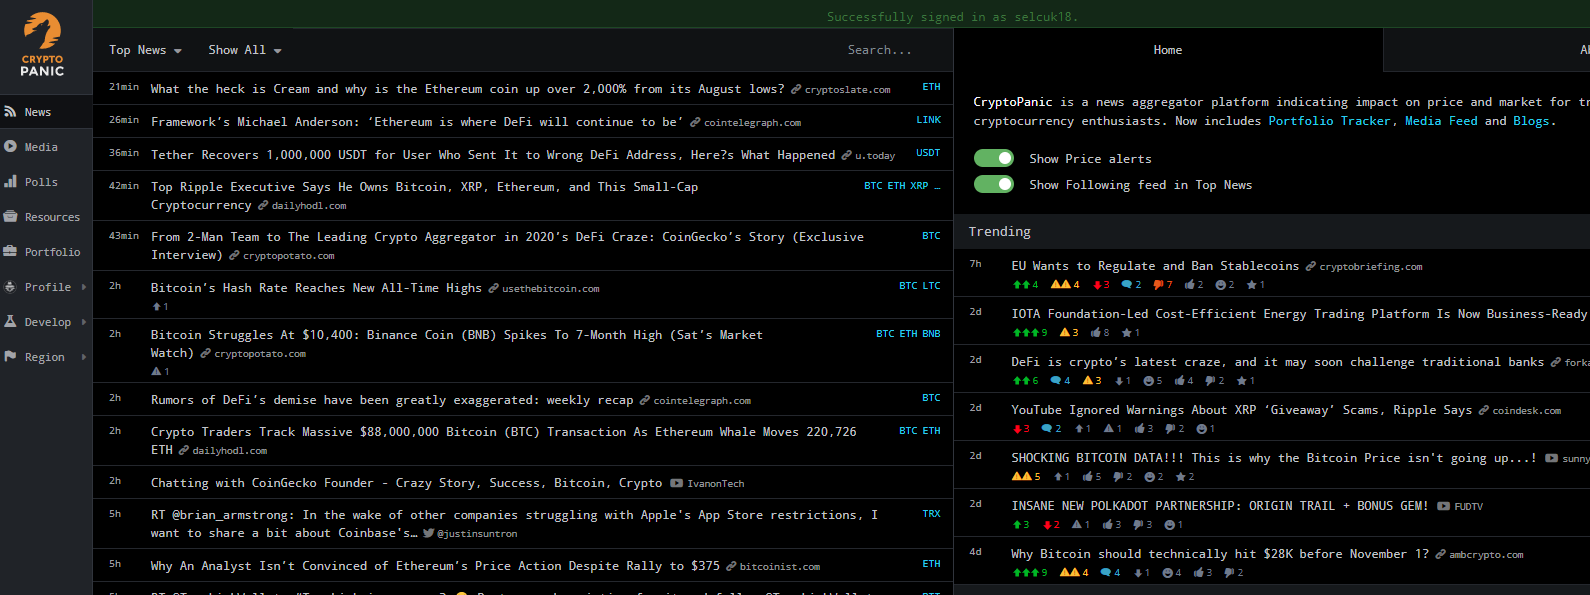Click the LINK currency tag
This screenshot has width=1590, height=595.
point(929,120)
